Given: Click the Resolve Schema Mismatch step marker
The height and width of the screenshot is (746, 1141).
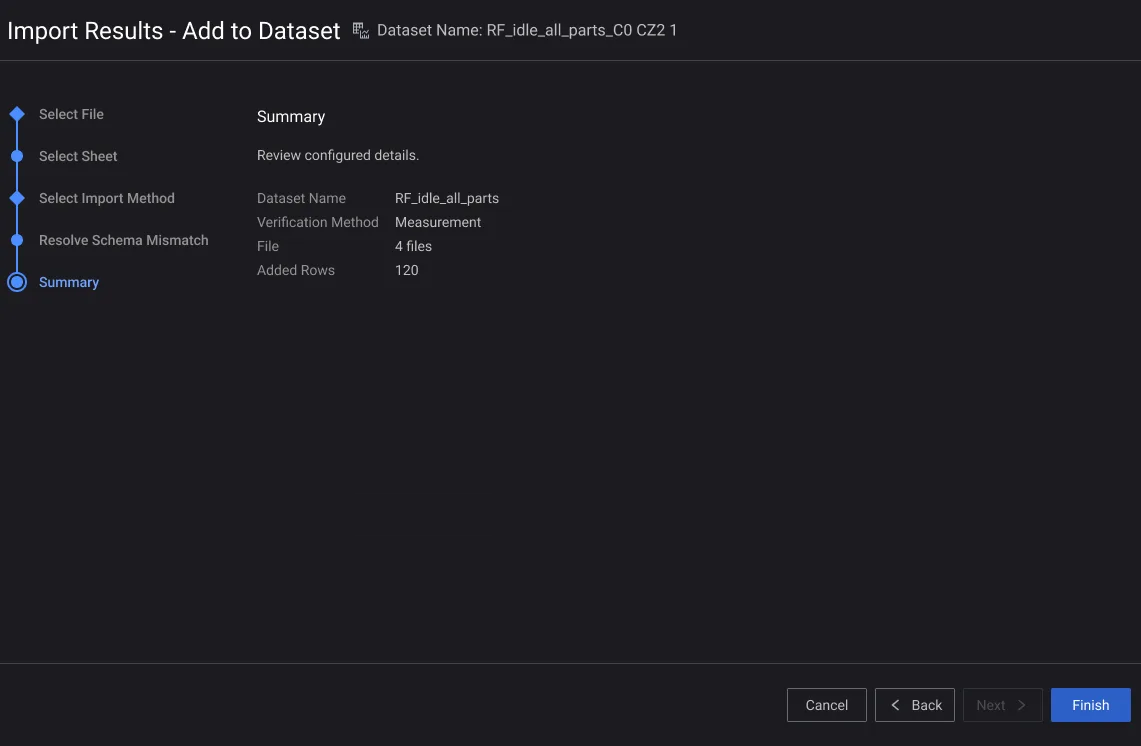Looking at the screenshot, I should click(x=17, y=240).
